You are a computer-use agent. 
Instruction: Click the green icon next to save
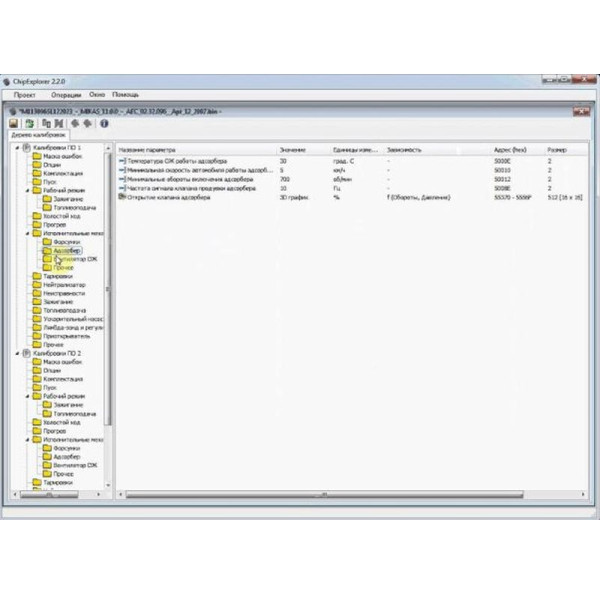[31, 123]
